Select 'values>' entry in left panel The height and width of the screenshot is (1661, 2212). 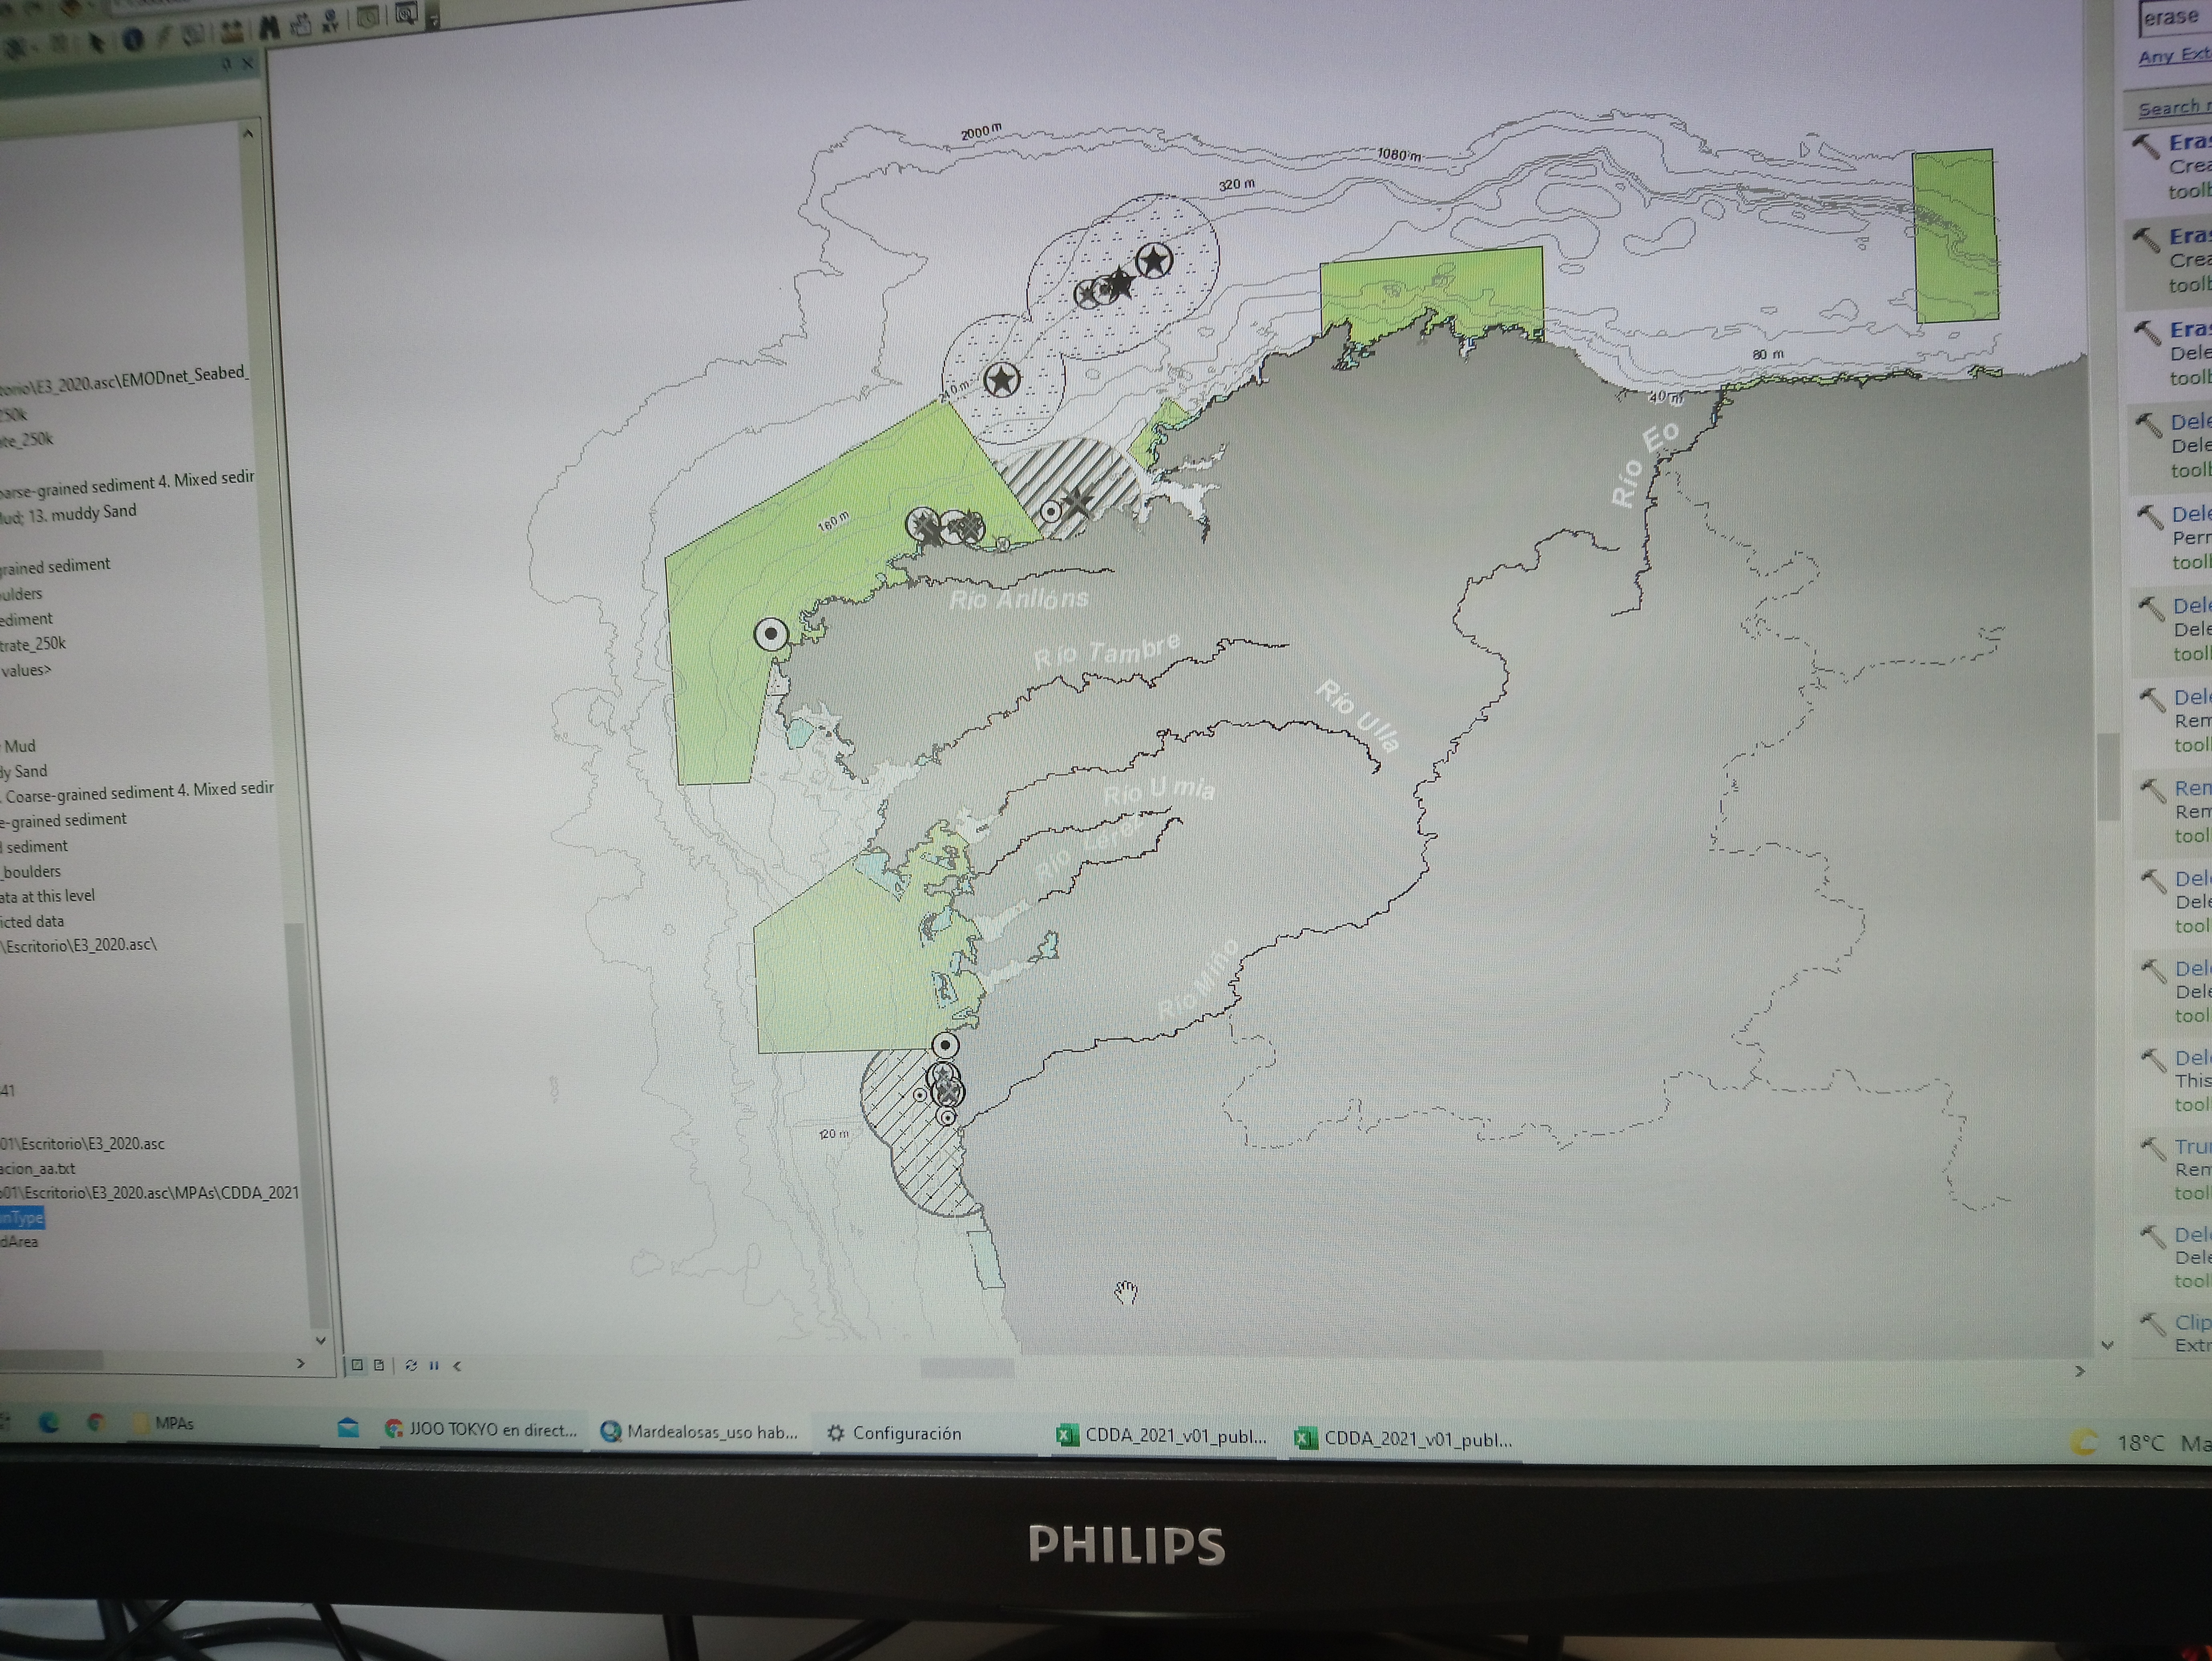click(x=26, y=670)
